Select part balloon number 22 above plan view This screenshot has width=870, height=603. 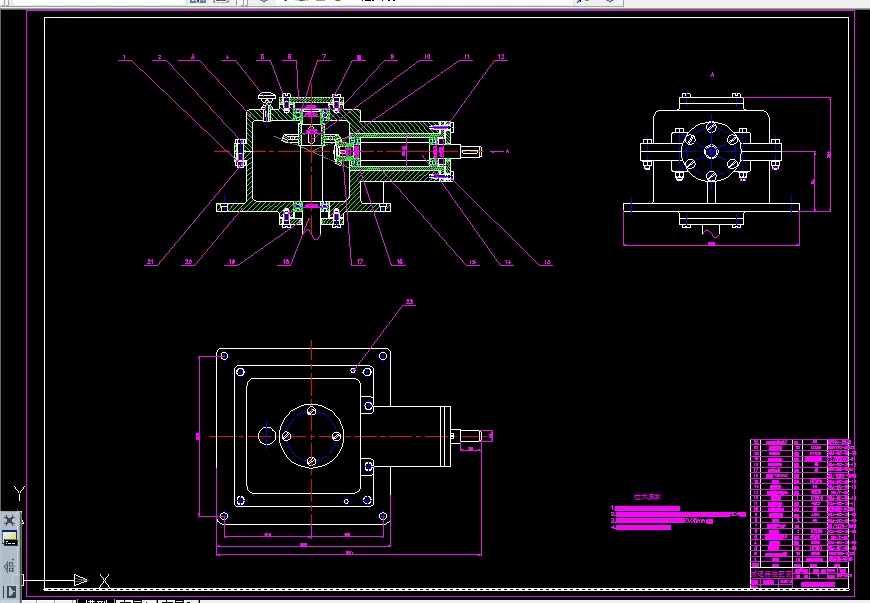point(409,302)
